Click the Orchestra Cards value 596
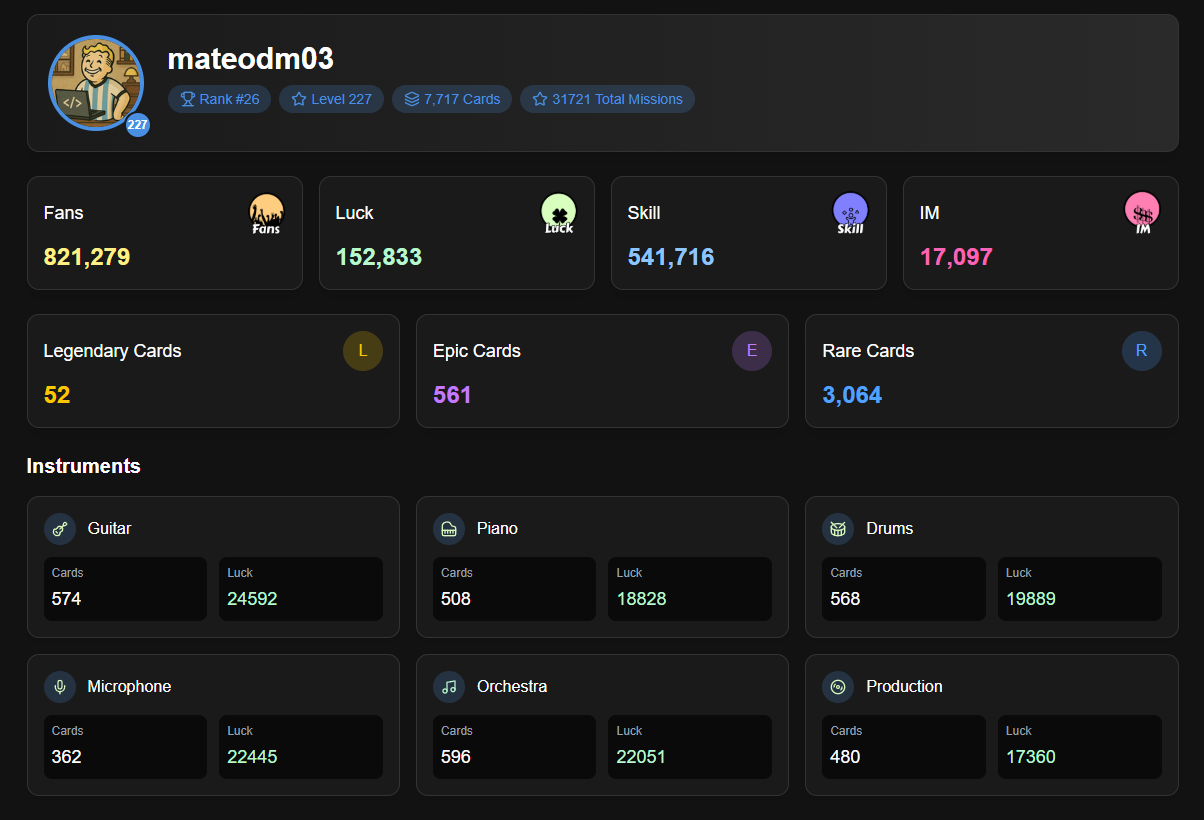The height and width of the screenshot is (820, 1204). tap(456, 757)
